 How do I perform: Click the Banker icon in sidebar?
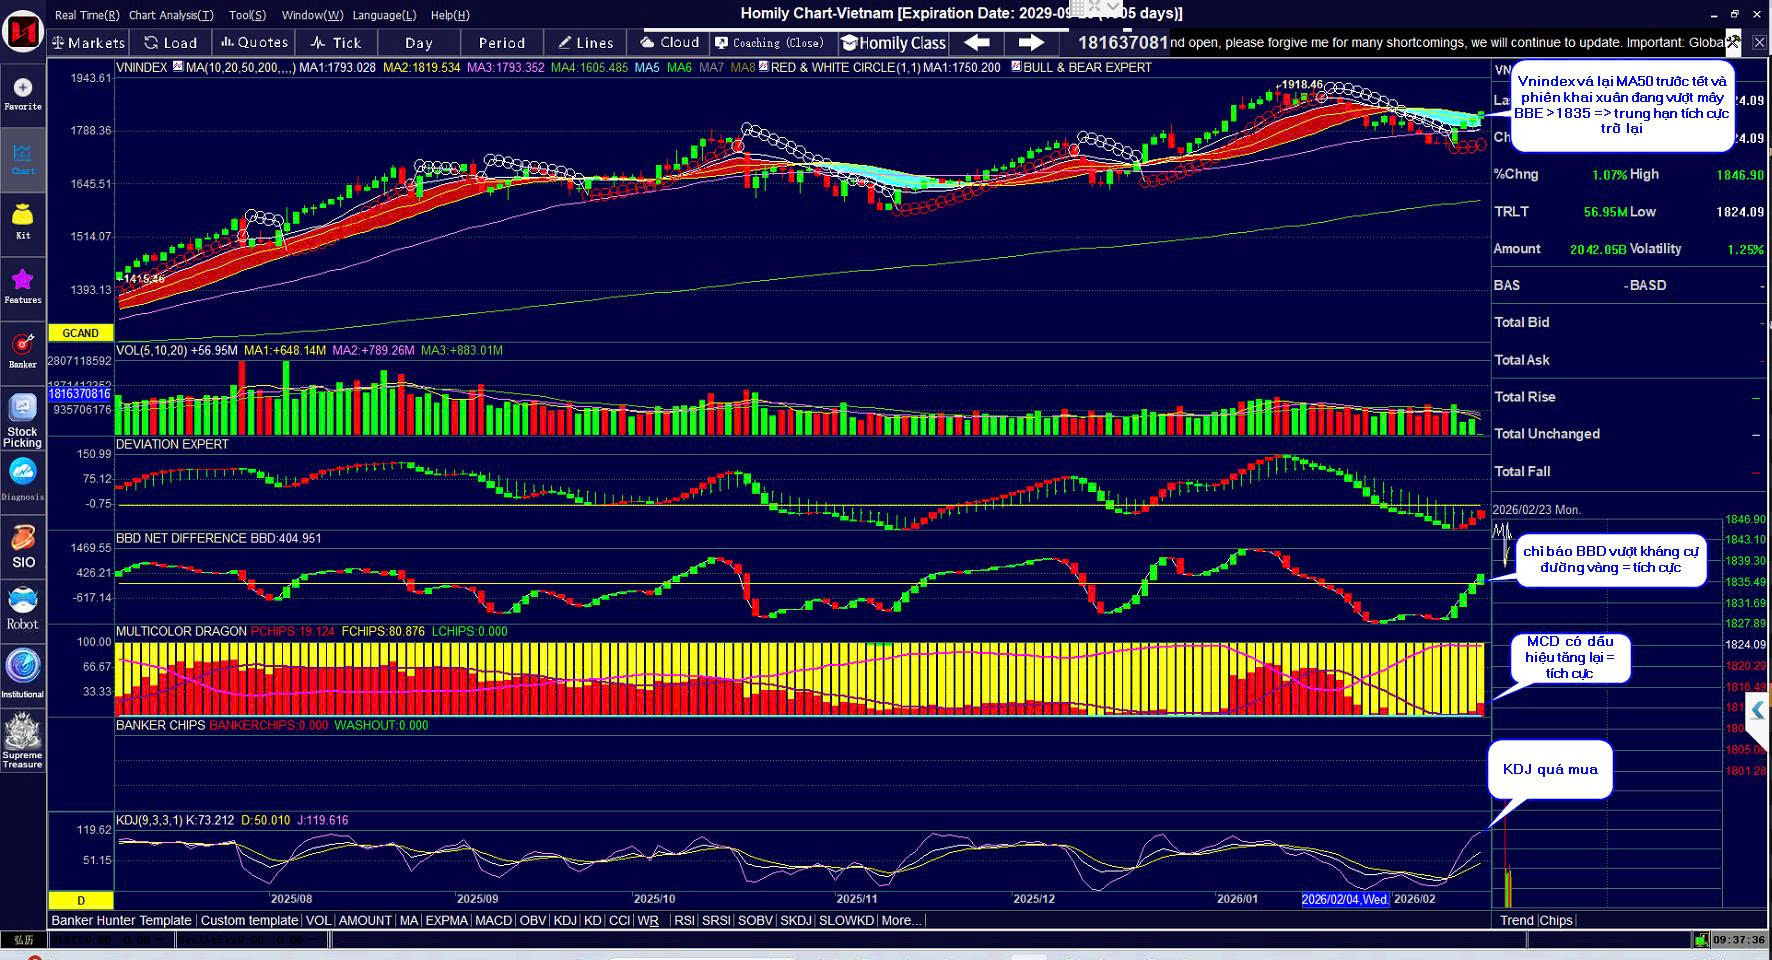click(x=23, y=349)
